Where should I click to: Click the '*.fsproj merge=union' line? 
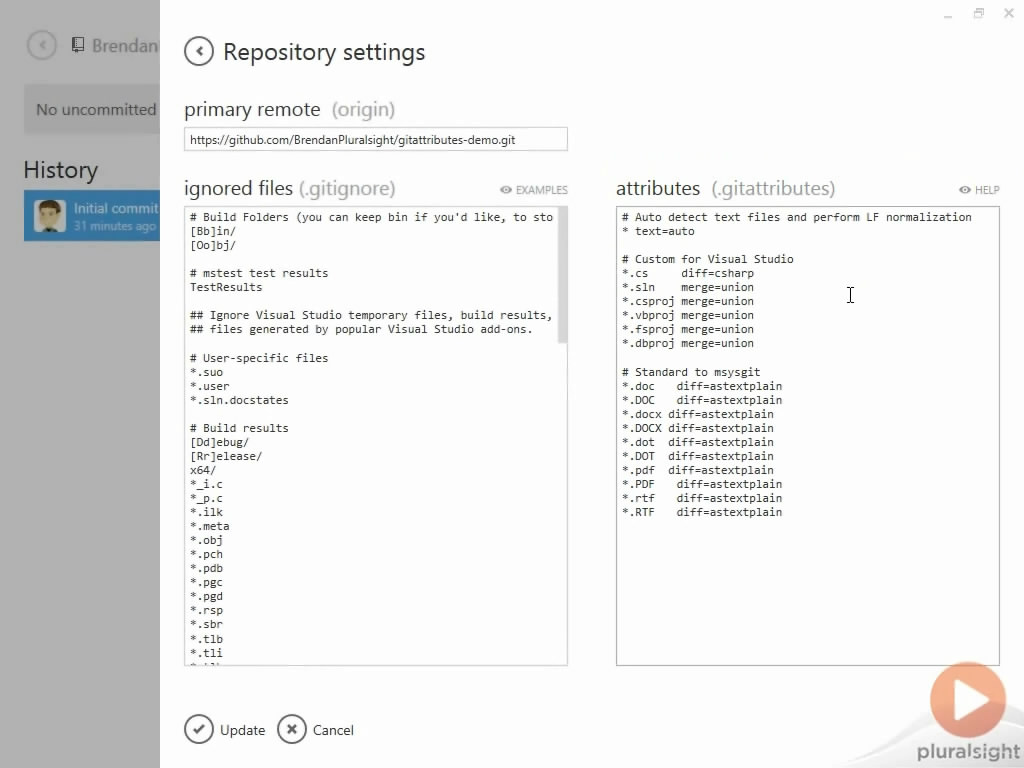click(688, 329)
